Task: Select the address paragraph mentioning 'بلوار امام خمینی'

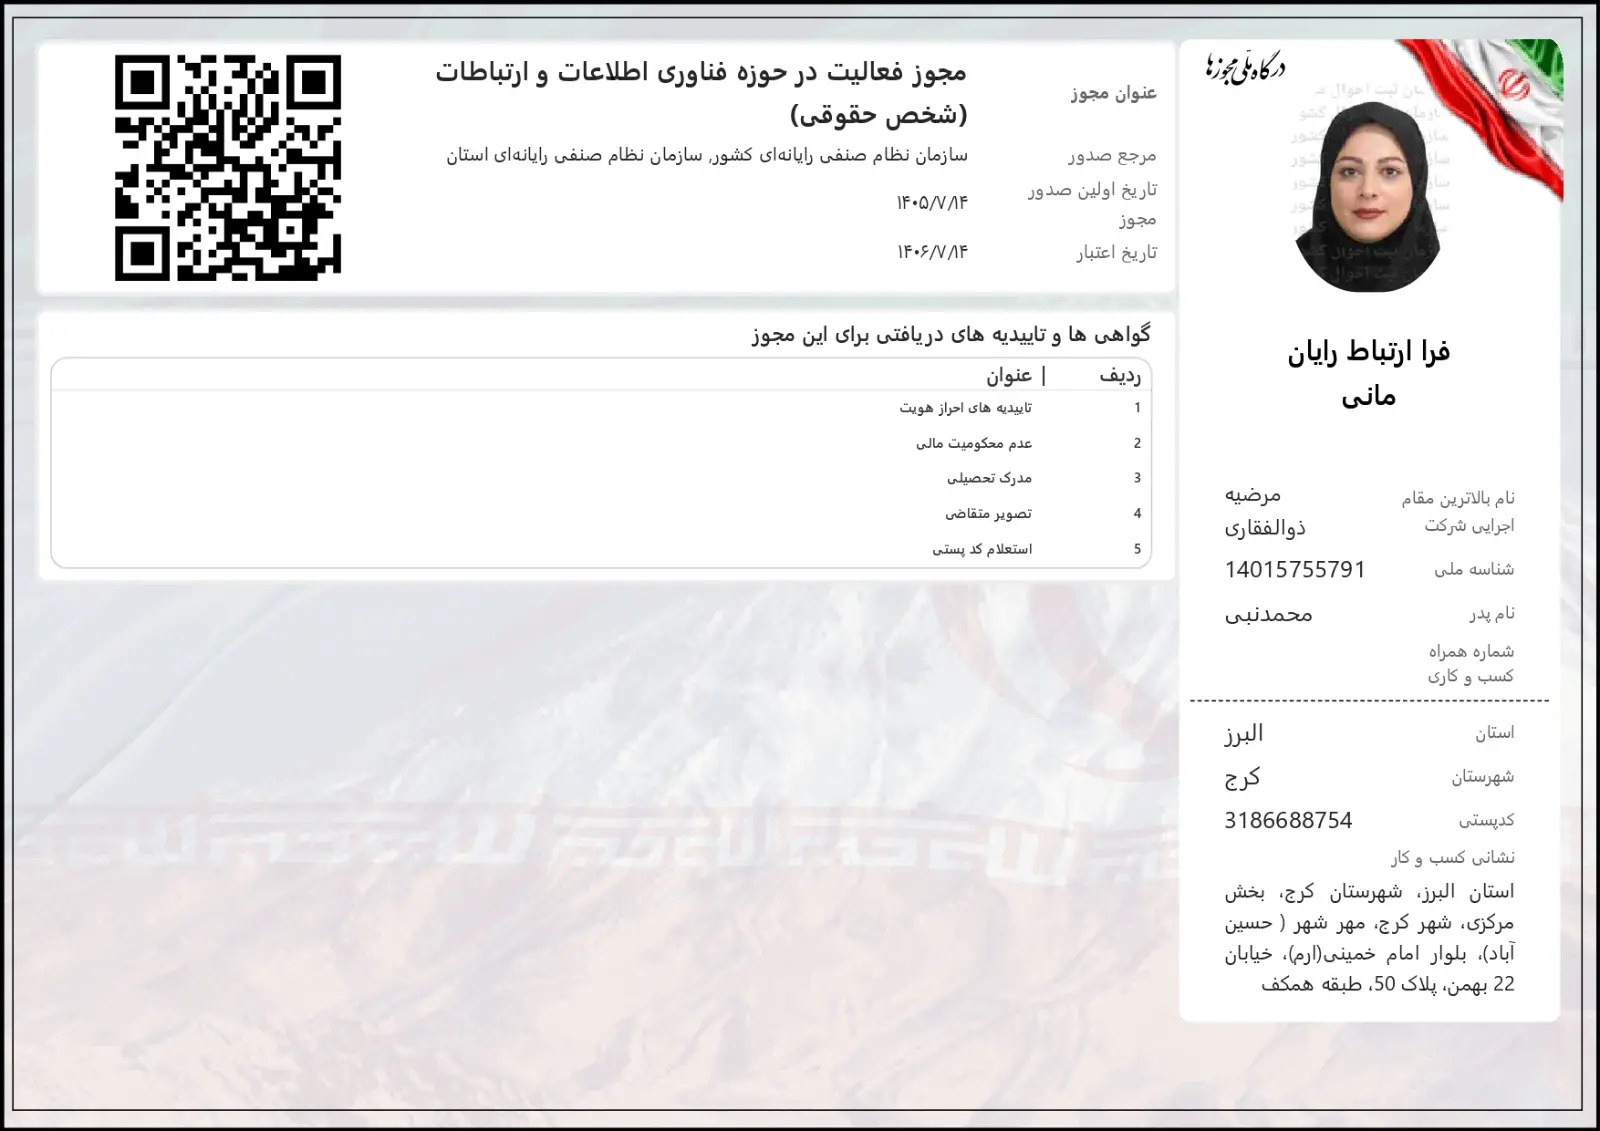Action: [x=1369, y=938]
